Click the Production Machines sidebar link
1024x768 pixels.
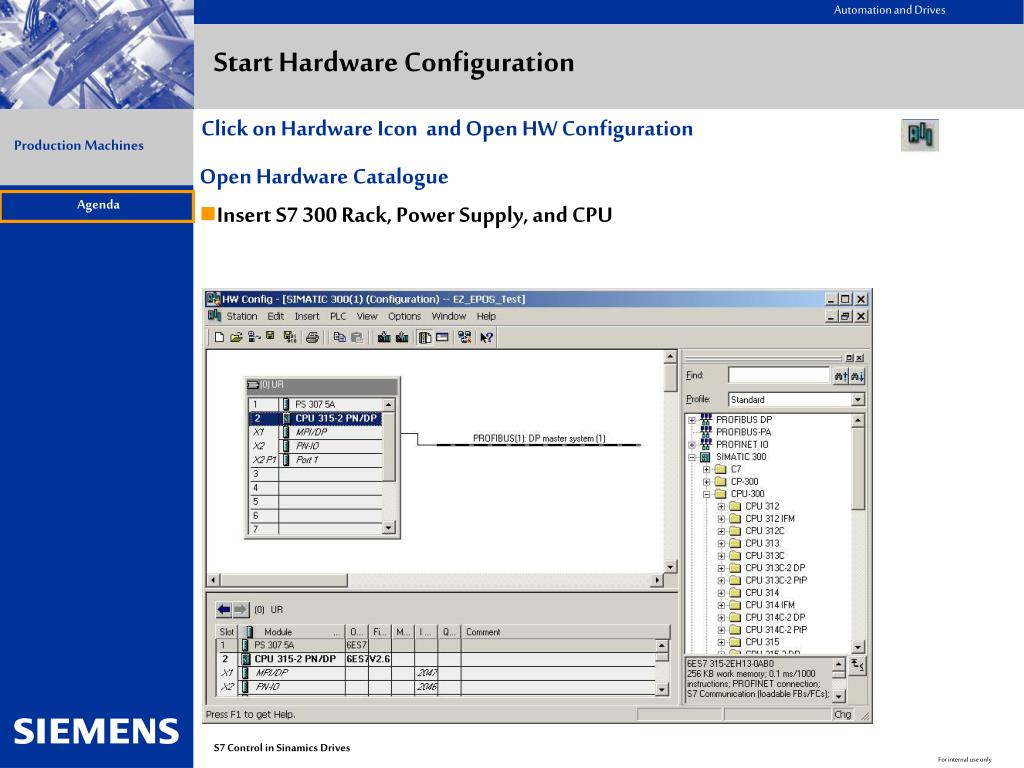click(x=79, y=145)
